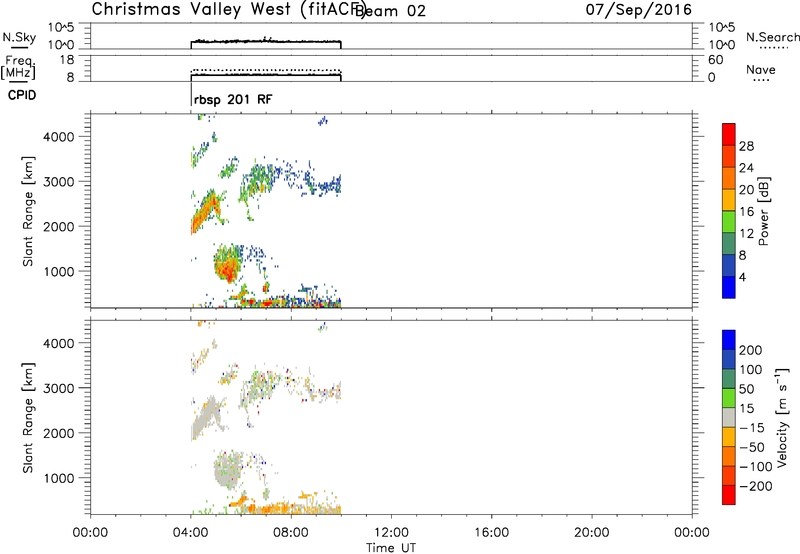The height and width of the screenshot is (554, 800).
Task: Click the 'CPID' row label
Action: coord(22,95)
